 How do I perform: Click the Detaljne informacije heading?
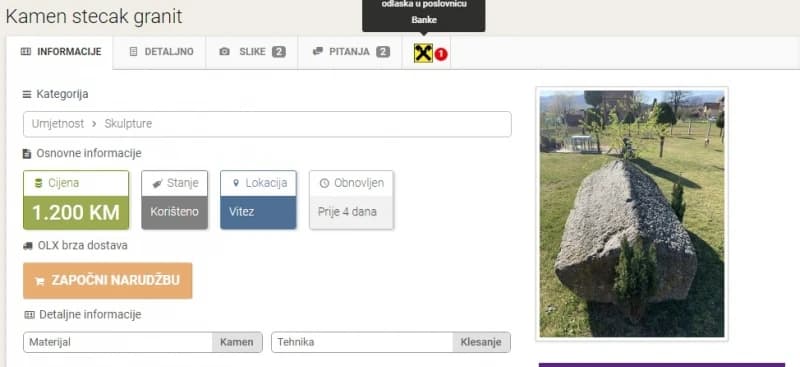[90, 315]
